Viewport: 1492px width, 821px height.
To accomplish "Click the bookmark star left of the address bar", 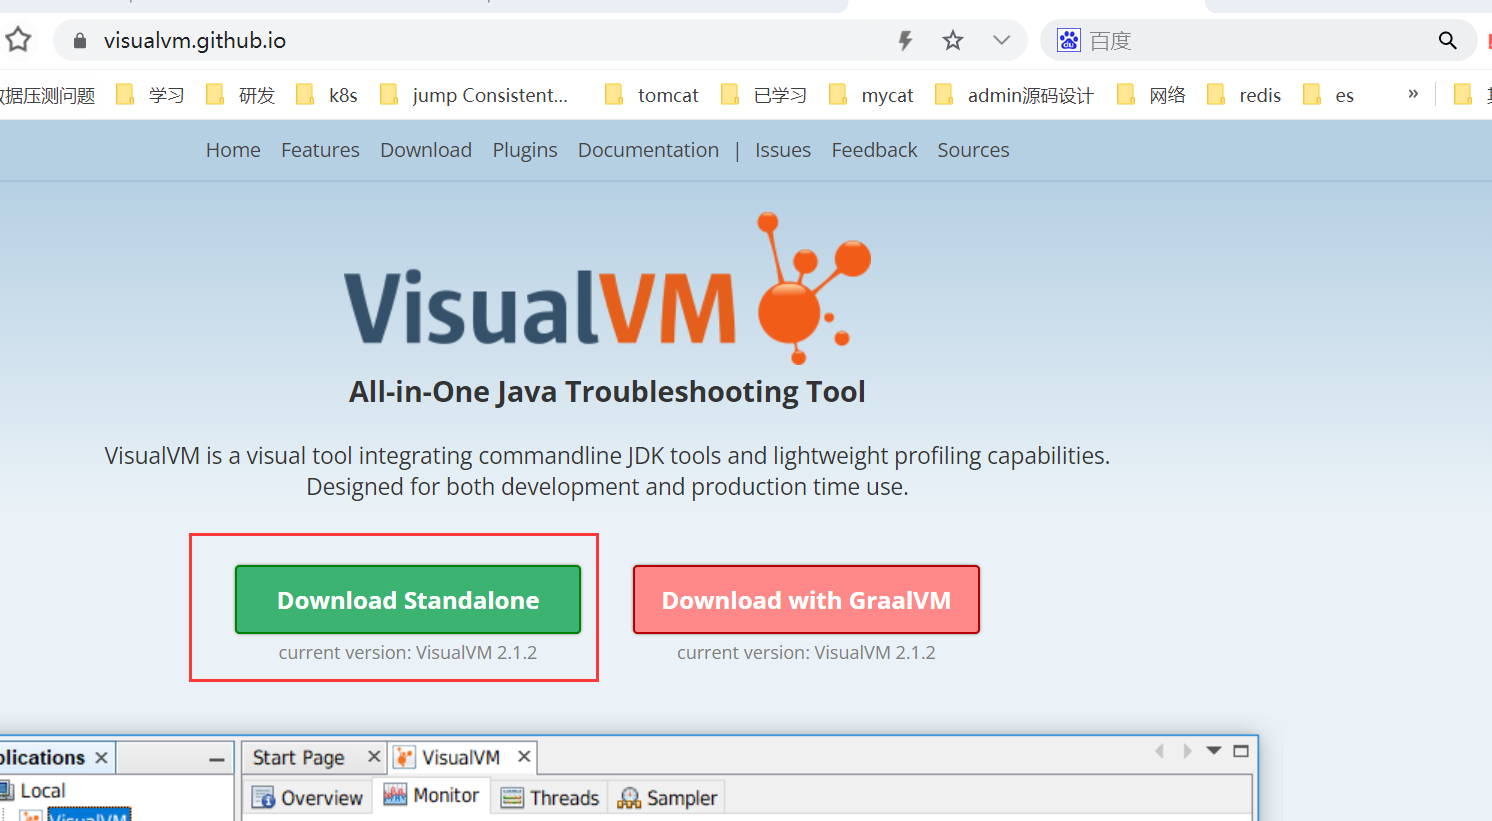I will coord(18,40).
